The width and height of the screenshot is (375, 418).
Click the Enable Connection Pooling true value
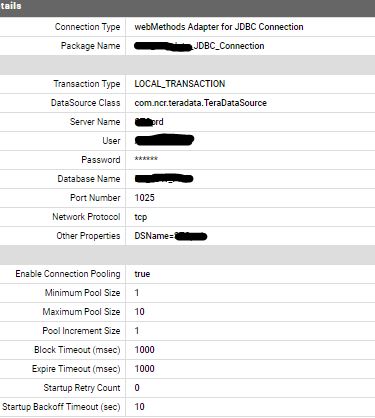(142, 274)
